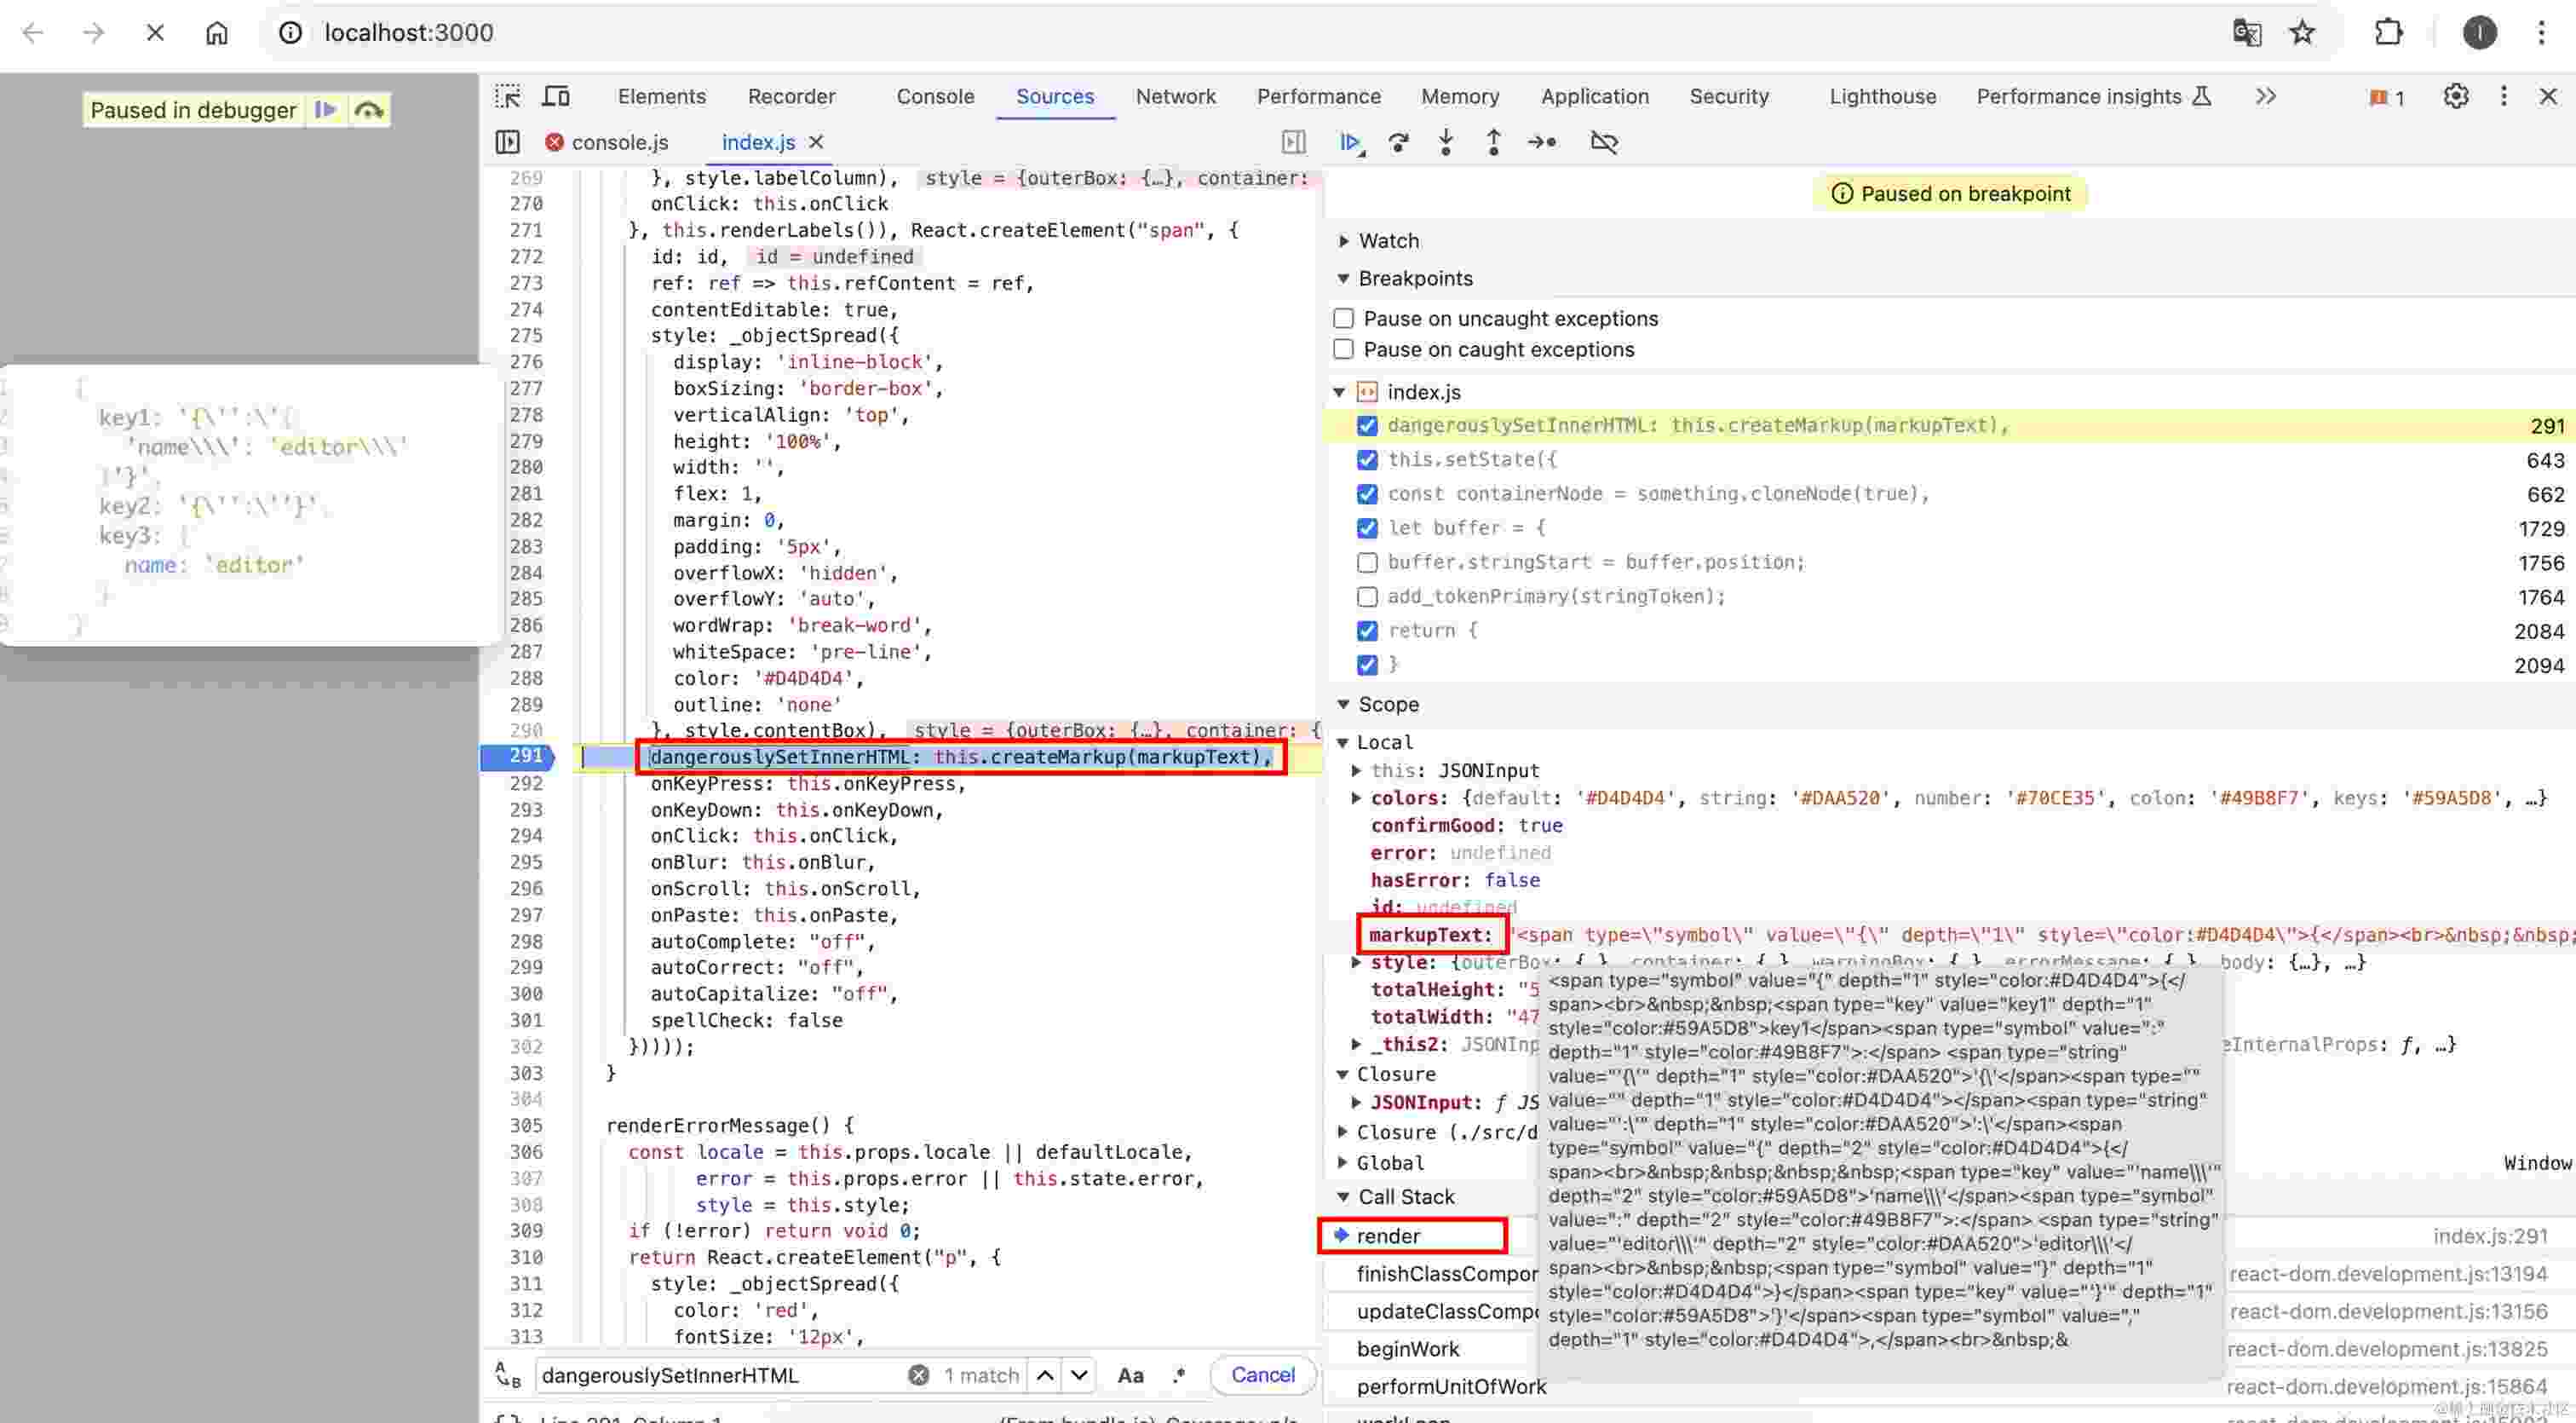Go to previous search match
The height and width of the screenshot is (1423, 2576).
(1045, 1375)
